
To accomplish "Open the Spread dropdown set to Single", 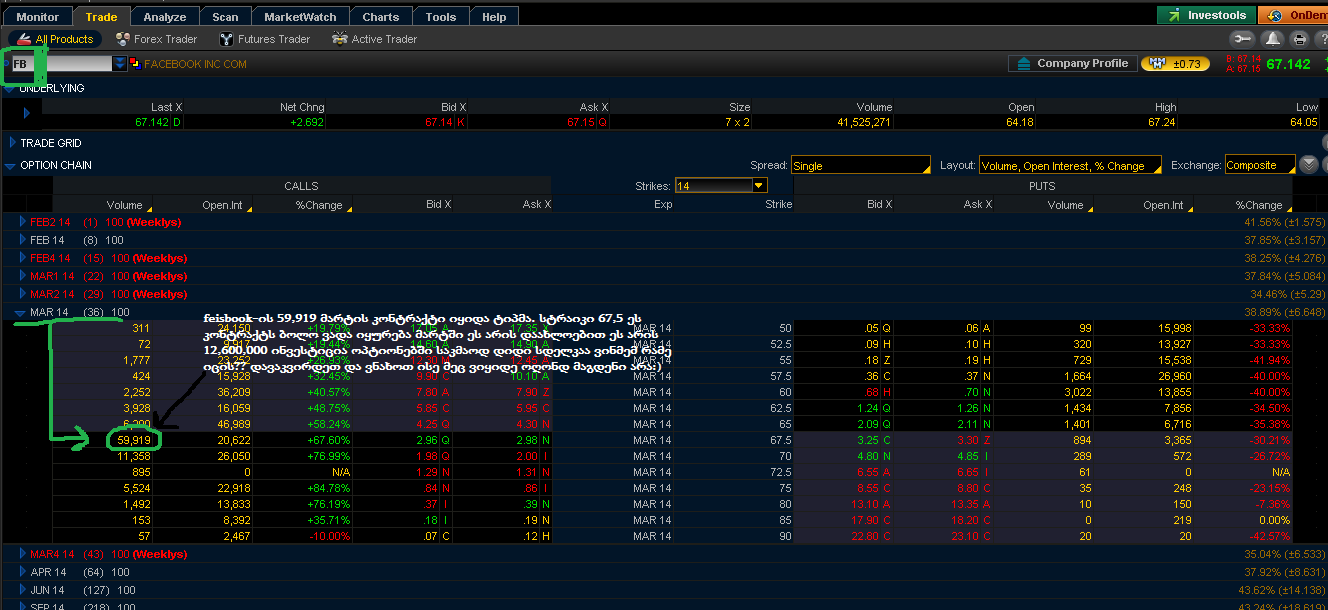I will [x=860, y=166].
